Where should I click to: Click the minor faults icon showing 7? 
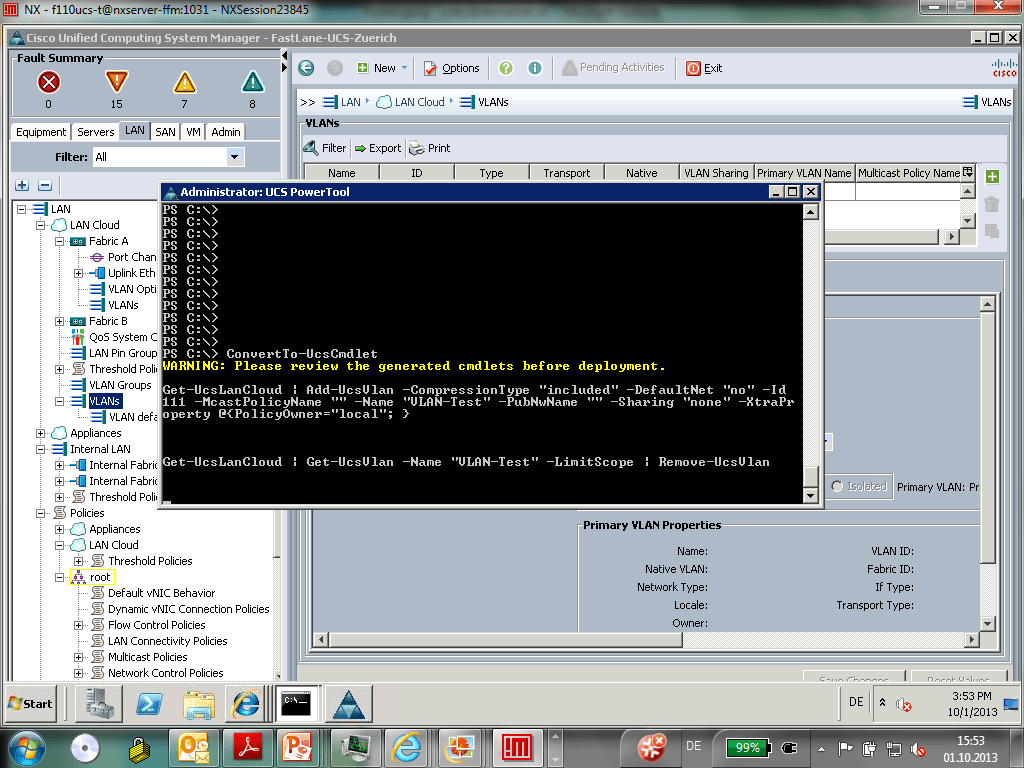[184, 82]
